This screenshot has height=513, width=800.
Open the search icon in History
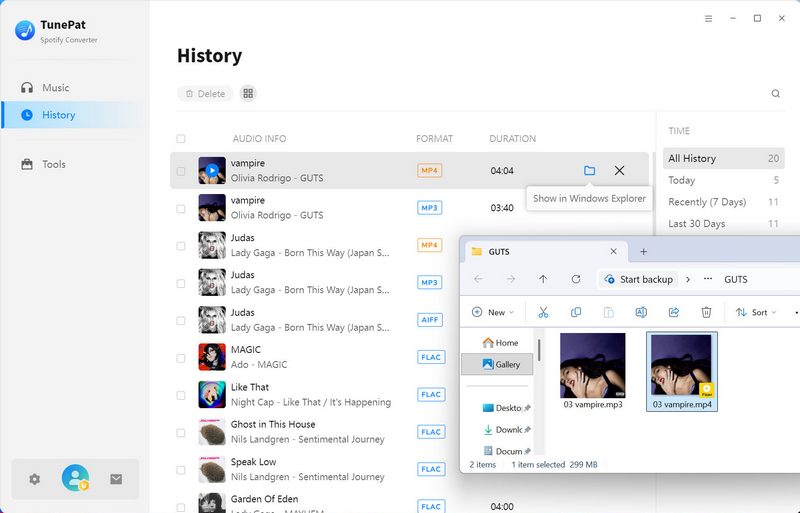click(775, 94)
